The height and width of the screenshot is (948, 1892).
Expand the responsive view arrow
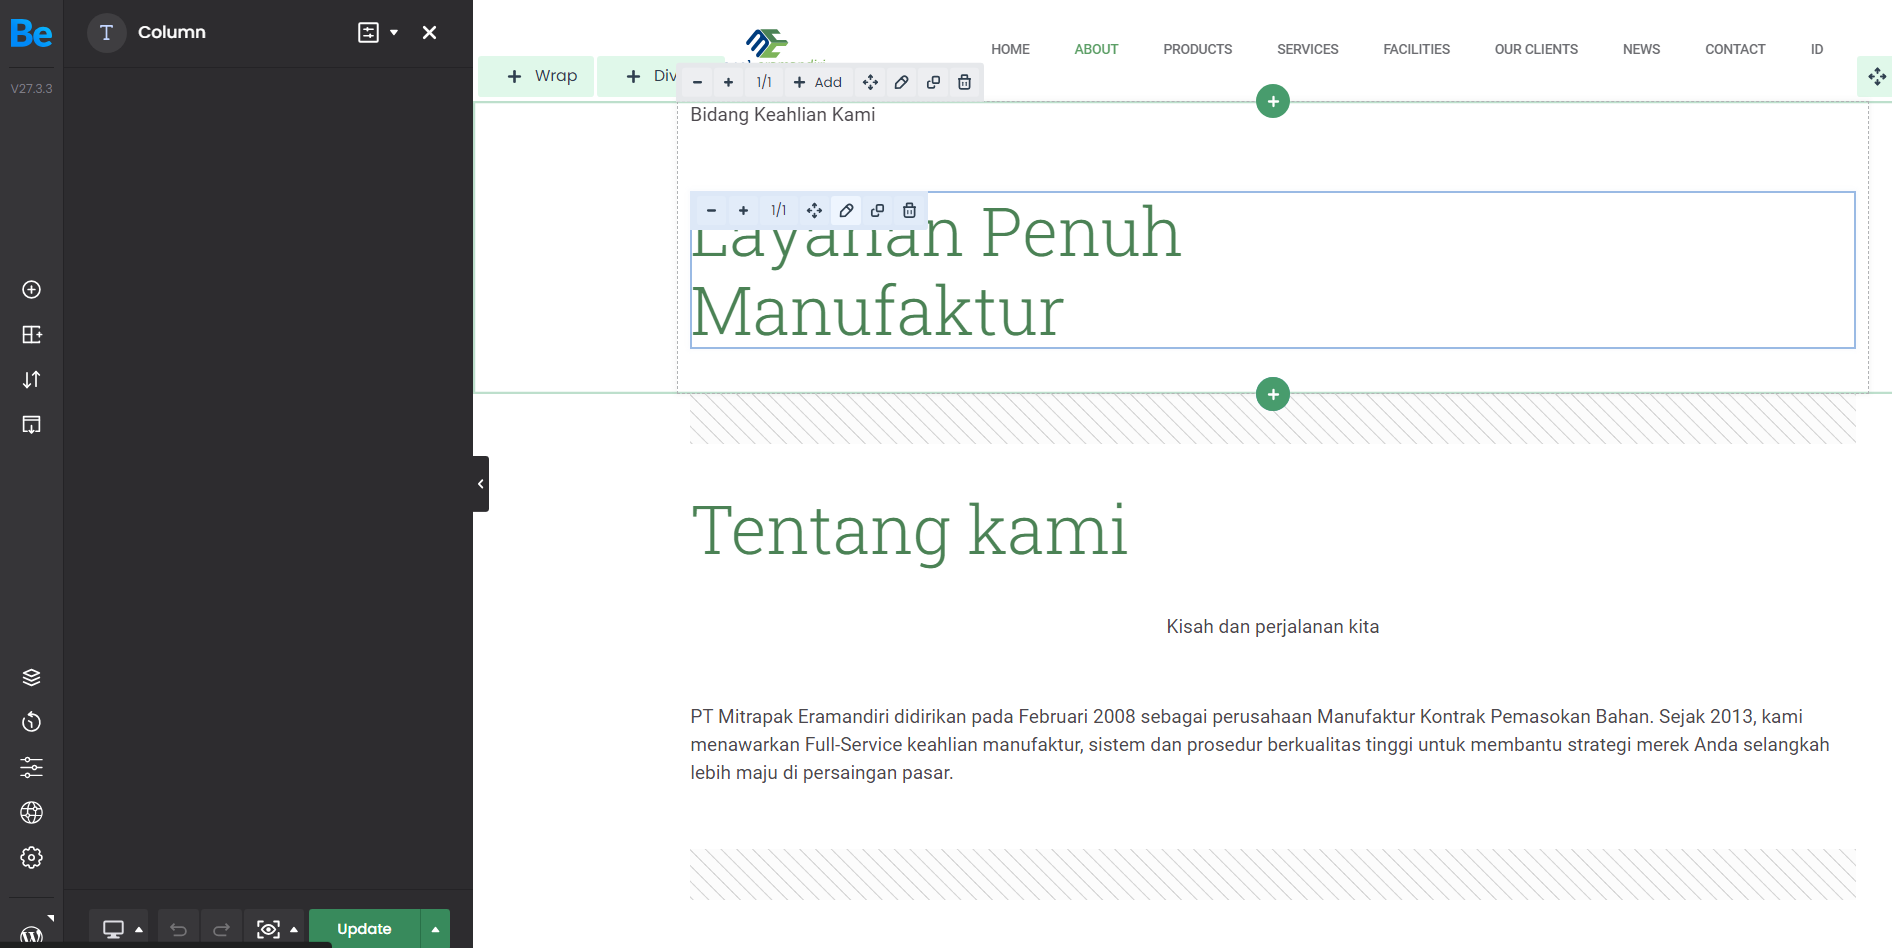pyautogui.click(x=139, y=930)
